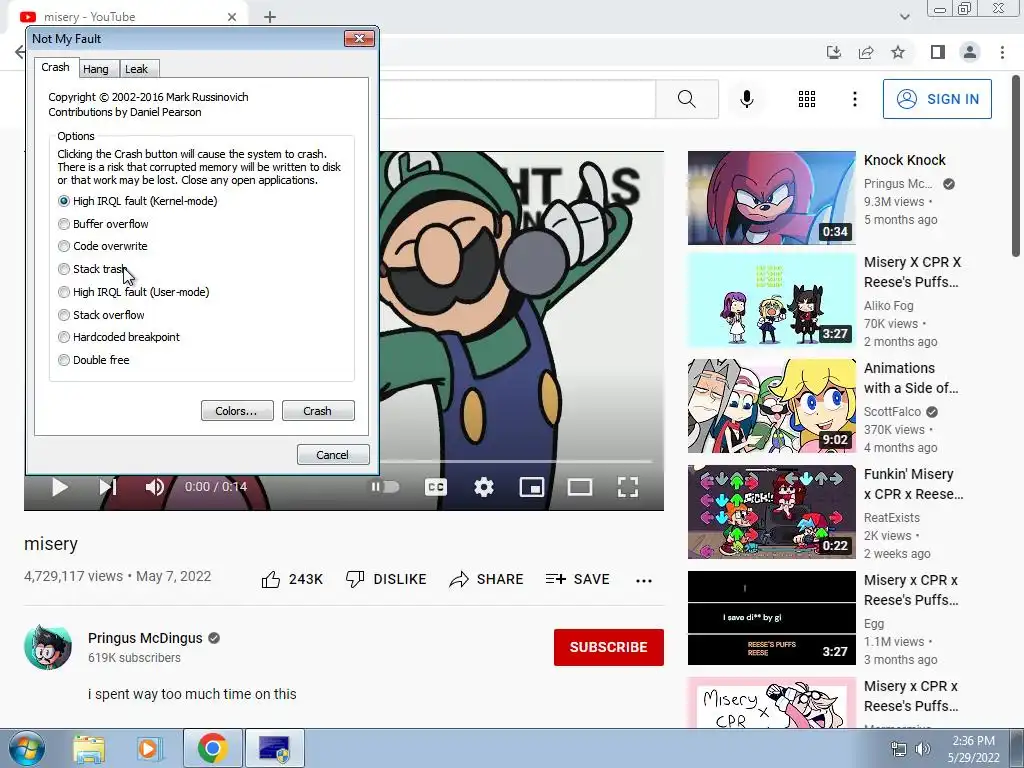Open more actions ellipsis under video
Screen dimensions: 1024x768
(x=644, y=580)
